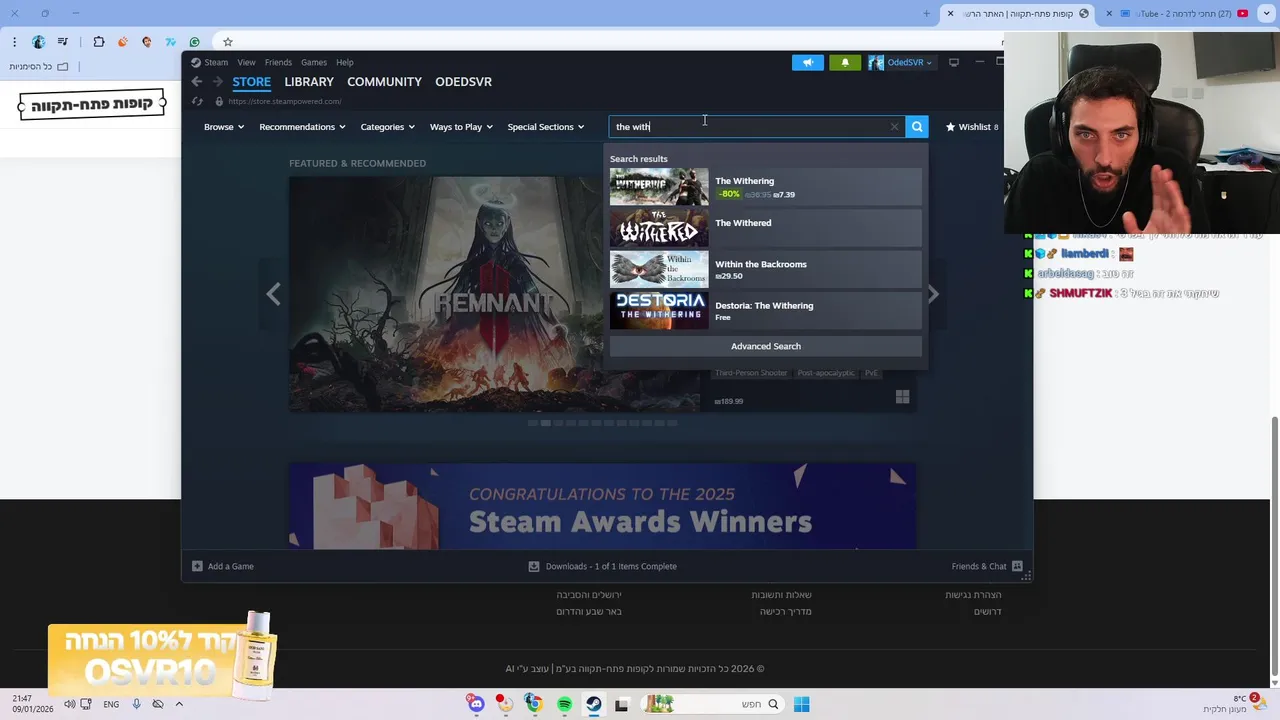Select Destoria: The Withering search result
1280x720 pixels.
(765, 311)
